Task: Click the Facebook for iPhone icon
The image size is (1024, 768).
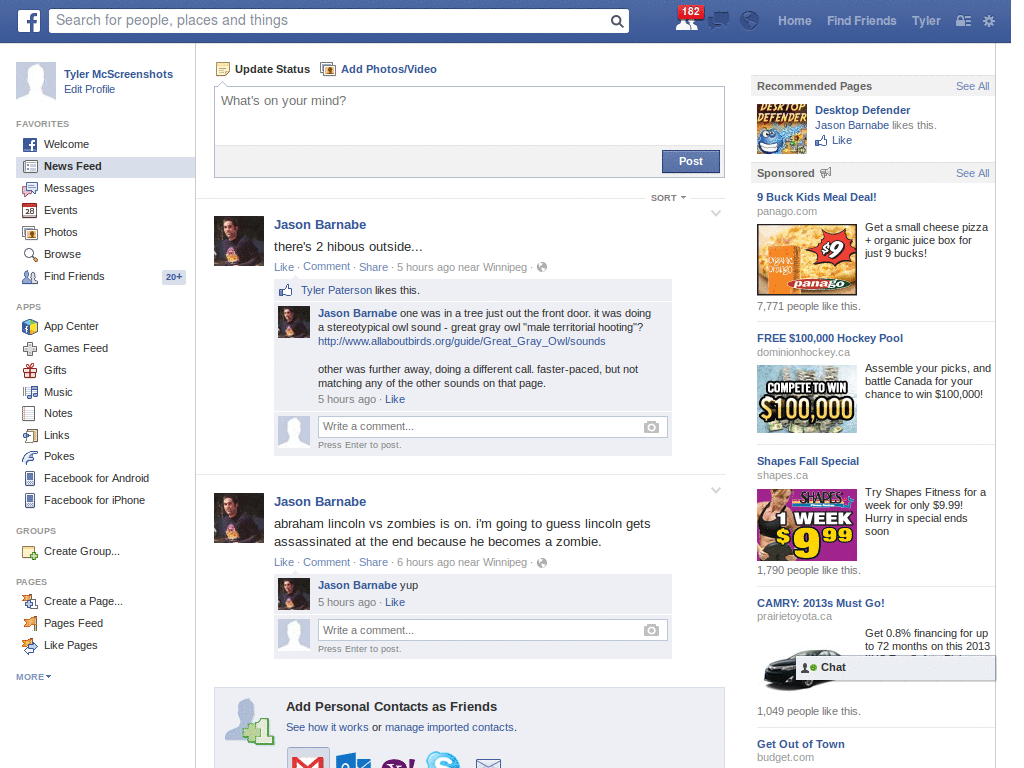Action: click(x=30, y=501)
